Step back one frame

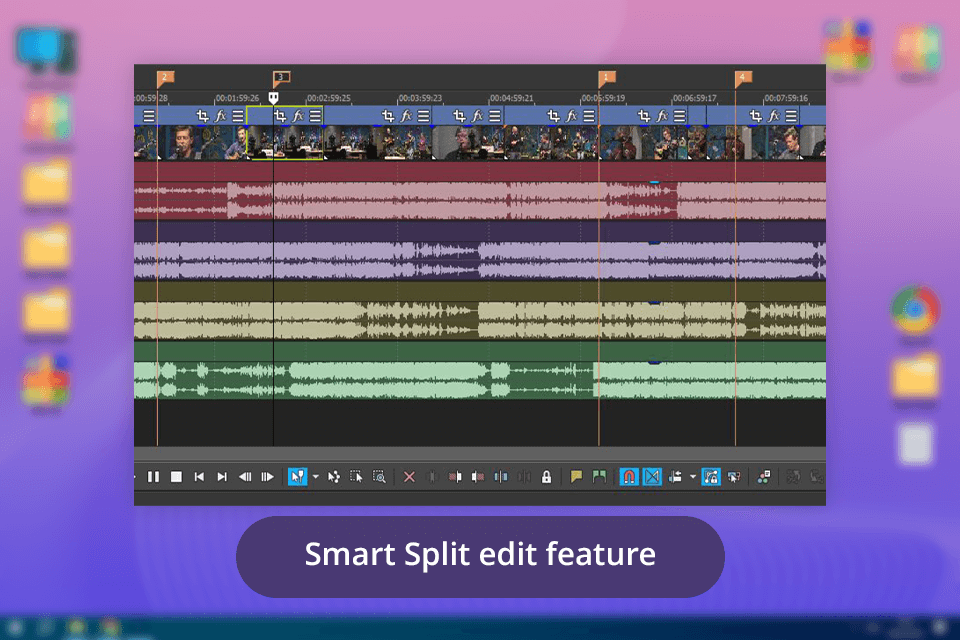point(245,476)
